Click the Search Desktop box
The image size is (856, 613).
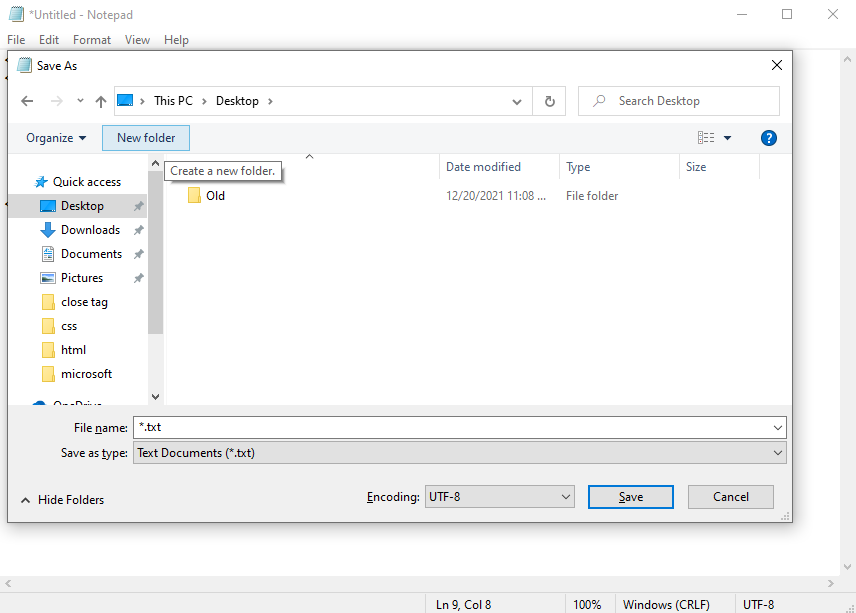[679, 101]
